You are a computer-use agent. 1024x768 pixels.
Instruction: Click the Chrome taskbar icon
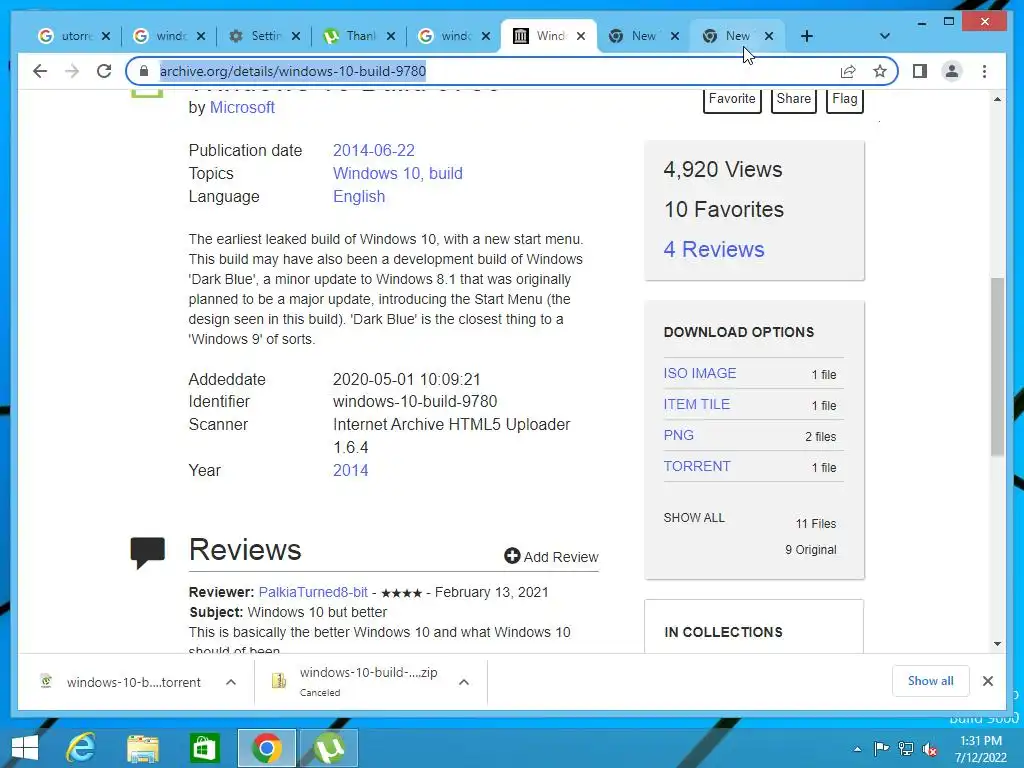266,748
